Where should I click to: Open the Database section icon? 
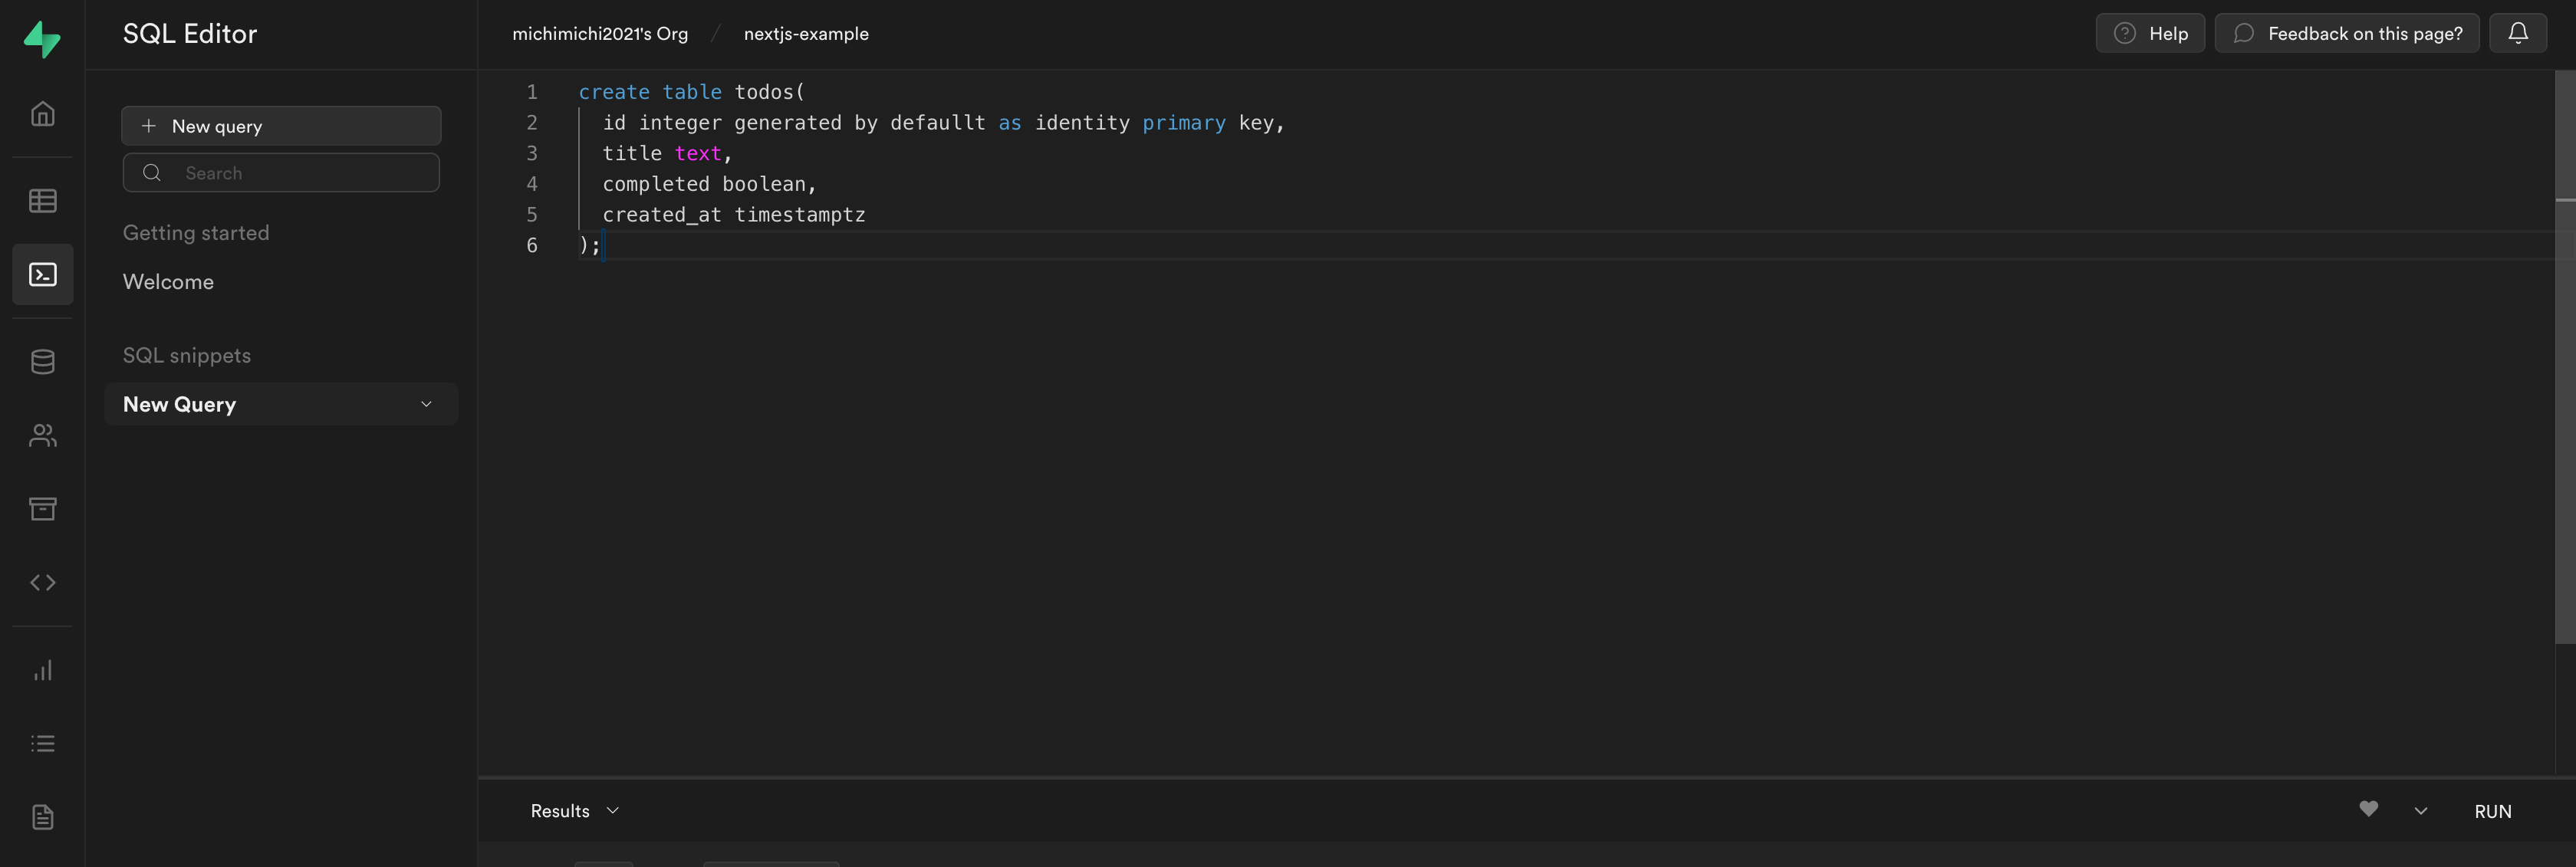(x=42, y=361)
